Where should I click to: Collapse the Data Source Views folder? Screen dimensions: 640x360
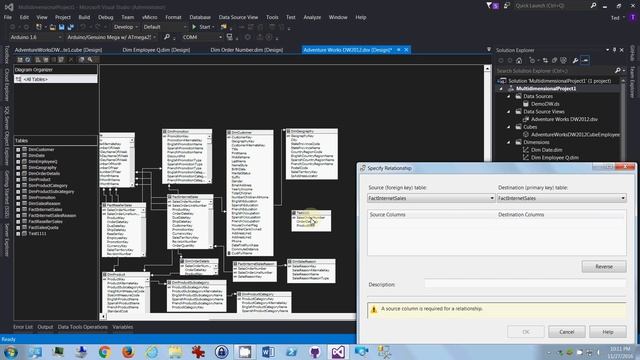click(x=509, y=111)
